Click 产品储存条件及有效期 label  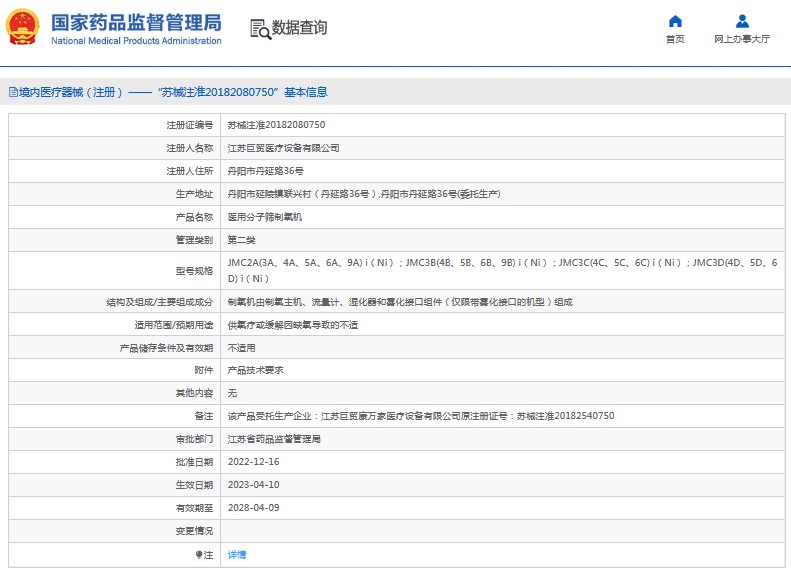click(166, 348)
